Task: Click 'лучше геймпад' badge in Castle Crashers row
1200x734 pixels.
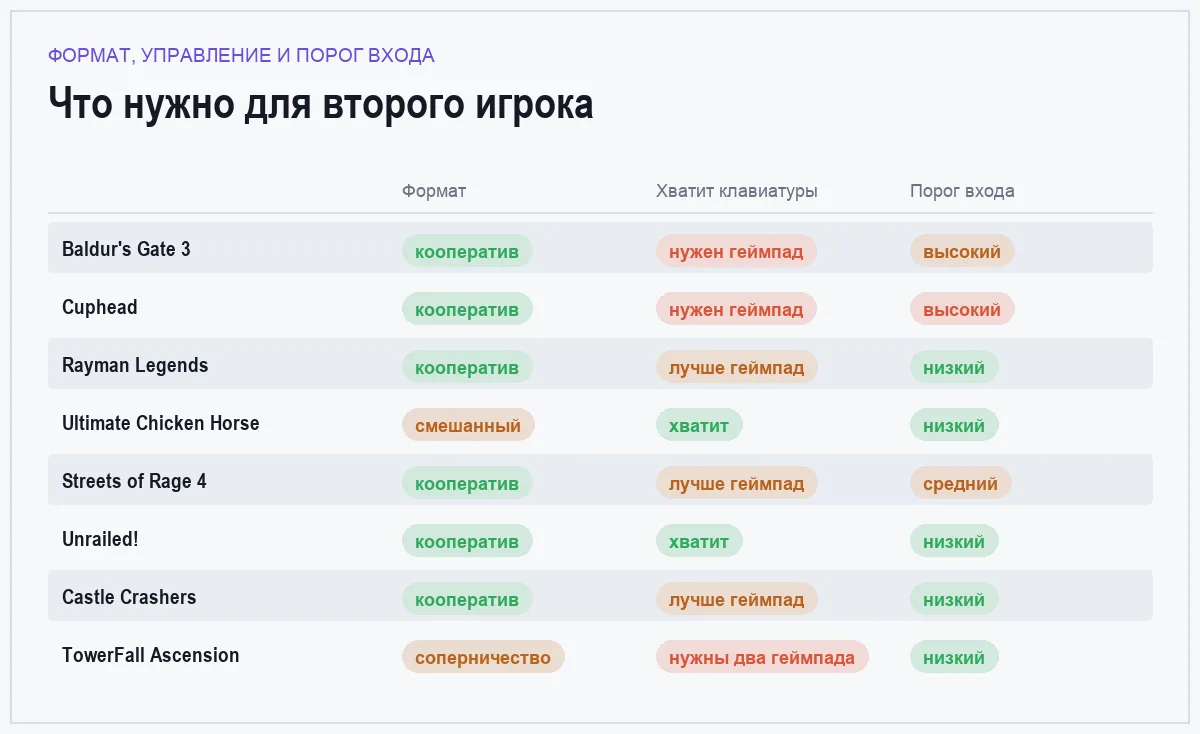Action: [x=737, y=599]
